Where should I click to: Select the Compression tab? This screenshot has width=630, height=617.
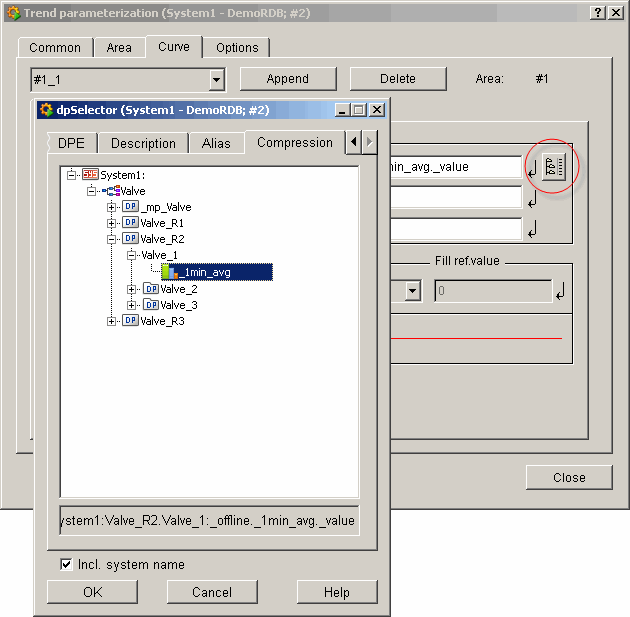pos(295,142)
